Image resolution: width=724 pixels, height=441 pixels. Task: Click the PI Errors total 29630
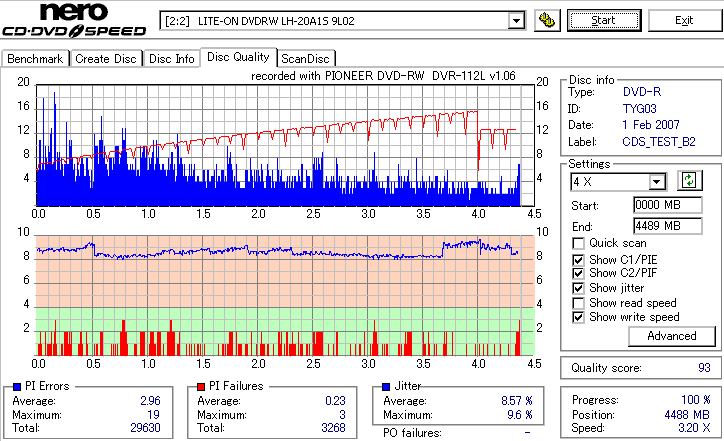click(145, 428)
